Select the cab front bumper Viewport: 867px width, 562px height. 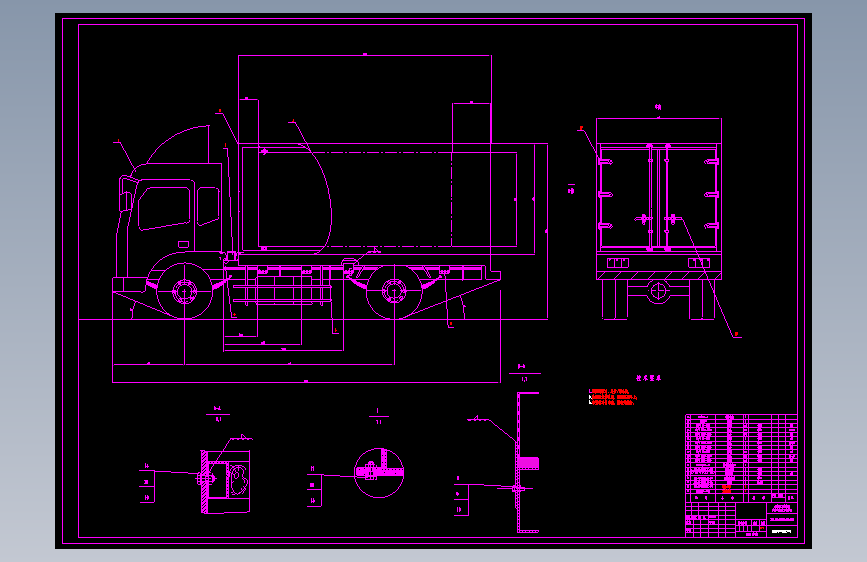129,285
